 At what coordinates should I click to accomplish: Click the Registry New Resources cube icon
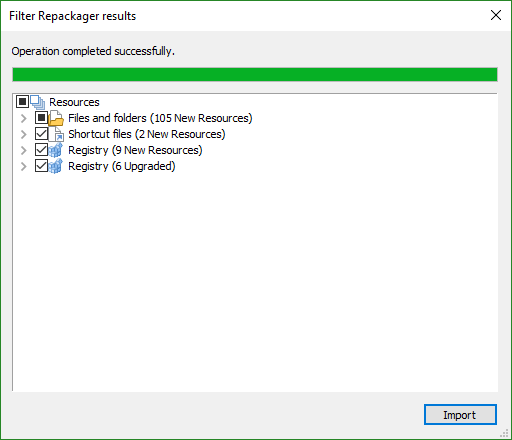56,150
